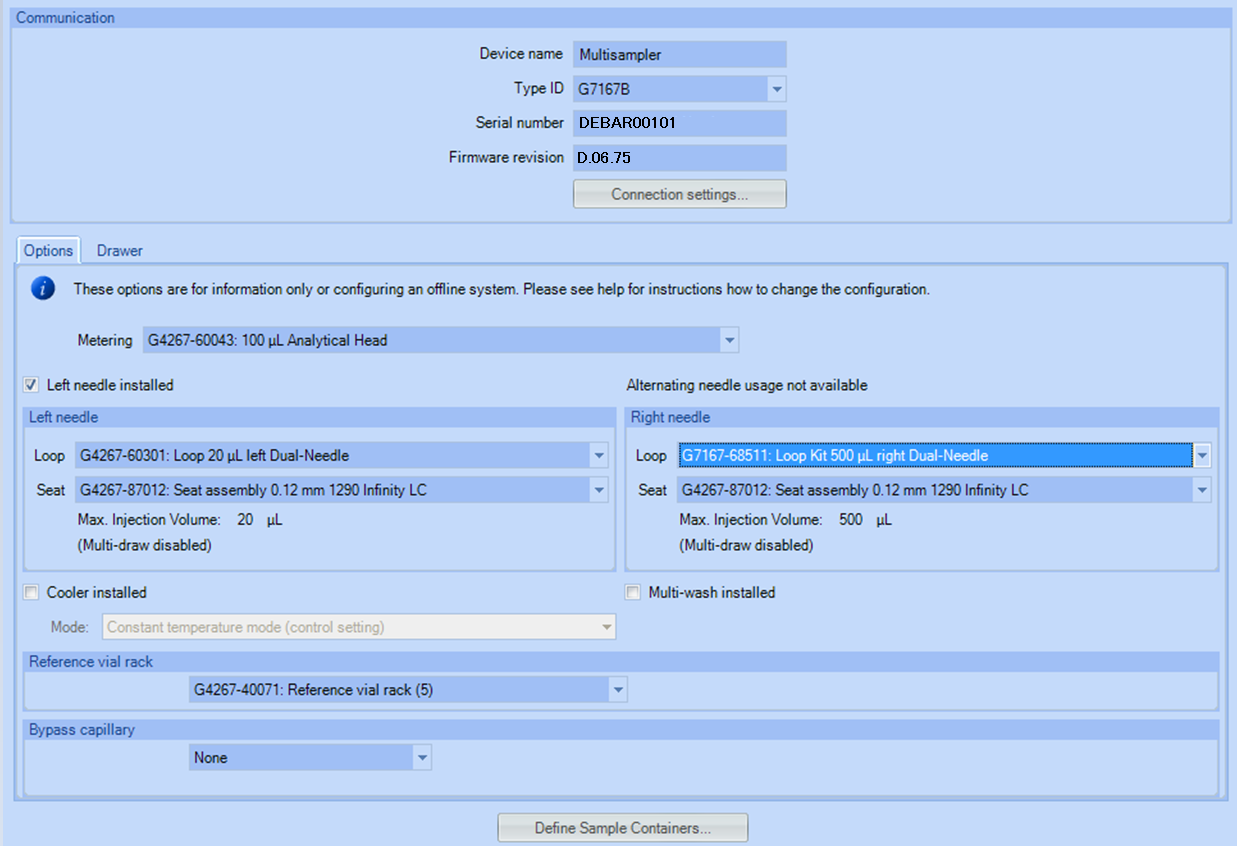Click the Bypass capillary dropdown arrow
The image size is (1237, 846).
(421, 757)
